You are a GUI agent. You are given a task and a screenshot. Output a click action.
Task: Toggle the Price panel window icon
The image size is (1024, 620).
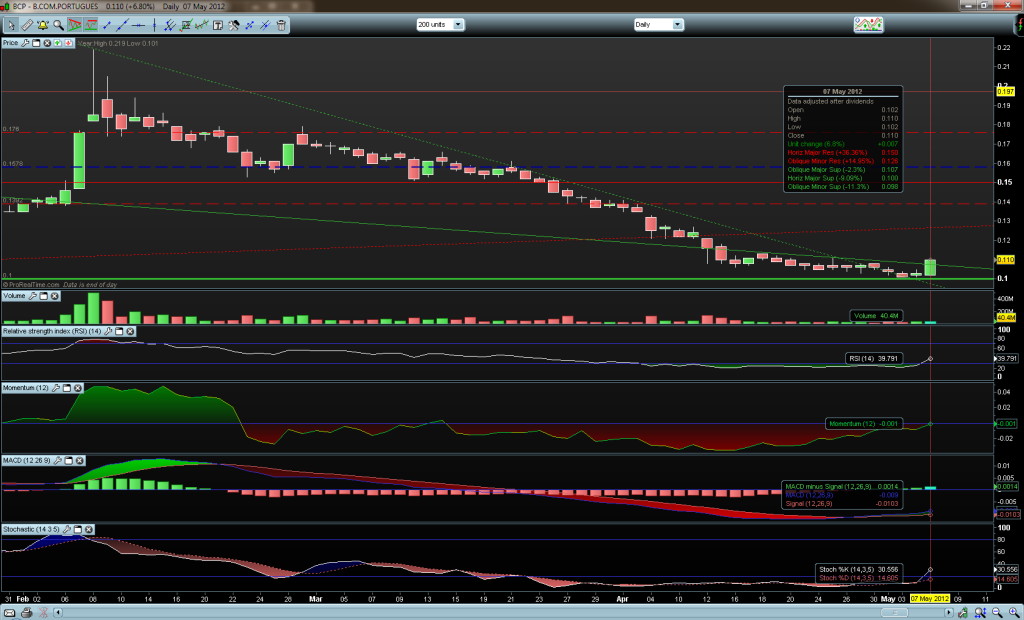coord(36,44)
